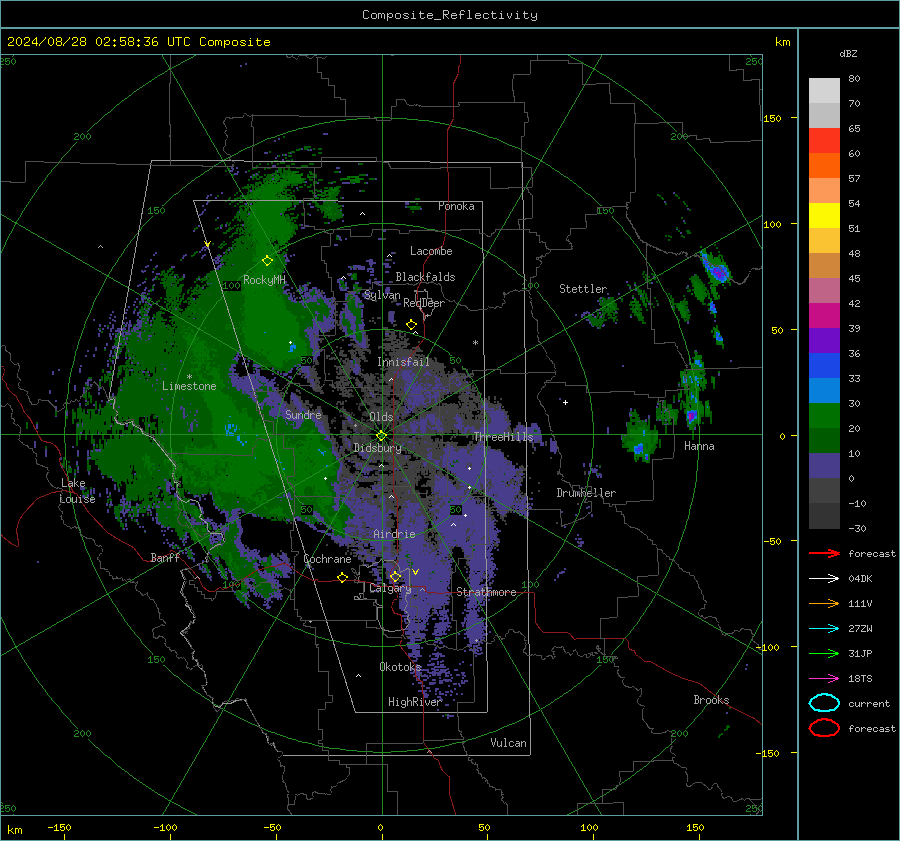900x841 pixels.
Task: Click the Lake Louise label
Action: (x=77, y=491)
